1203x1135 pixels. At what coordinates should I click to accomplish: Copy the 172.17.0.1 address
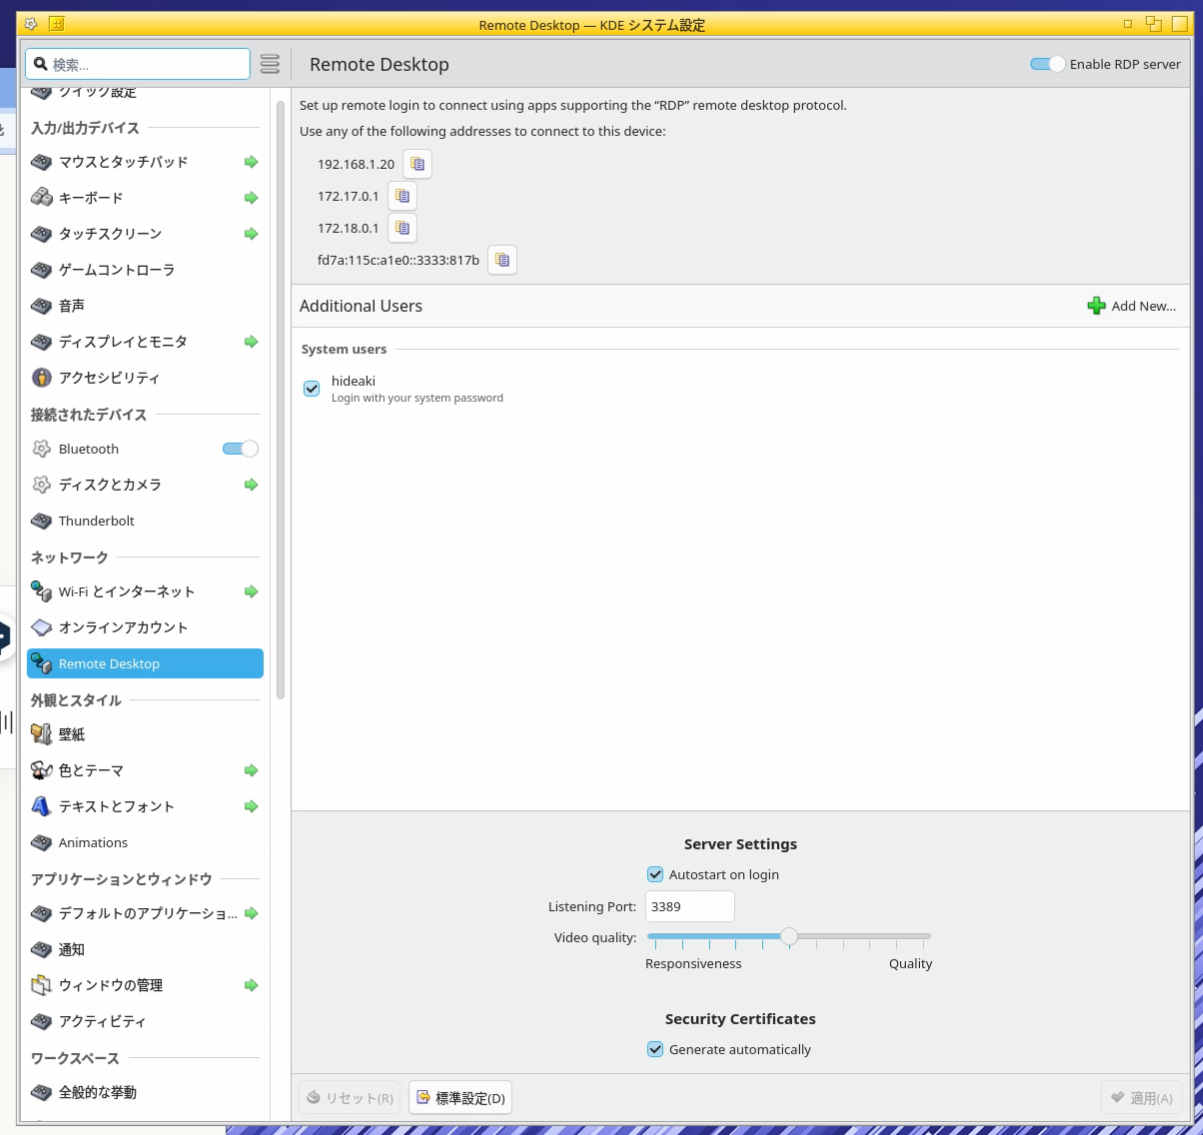click(402, 196)
